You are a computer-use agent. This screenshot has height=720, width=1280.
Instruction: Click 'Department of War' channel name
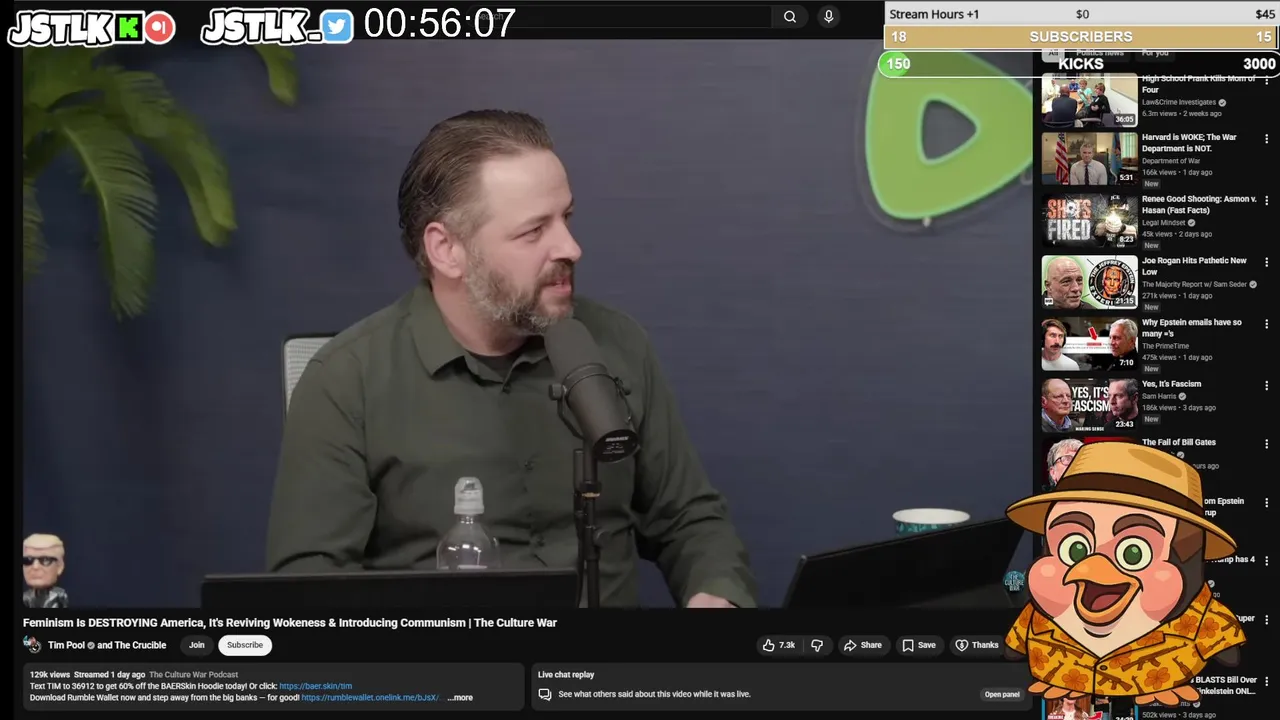[1171, 161]
